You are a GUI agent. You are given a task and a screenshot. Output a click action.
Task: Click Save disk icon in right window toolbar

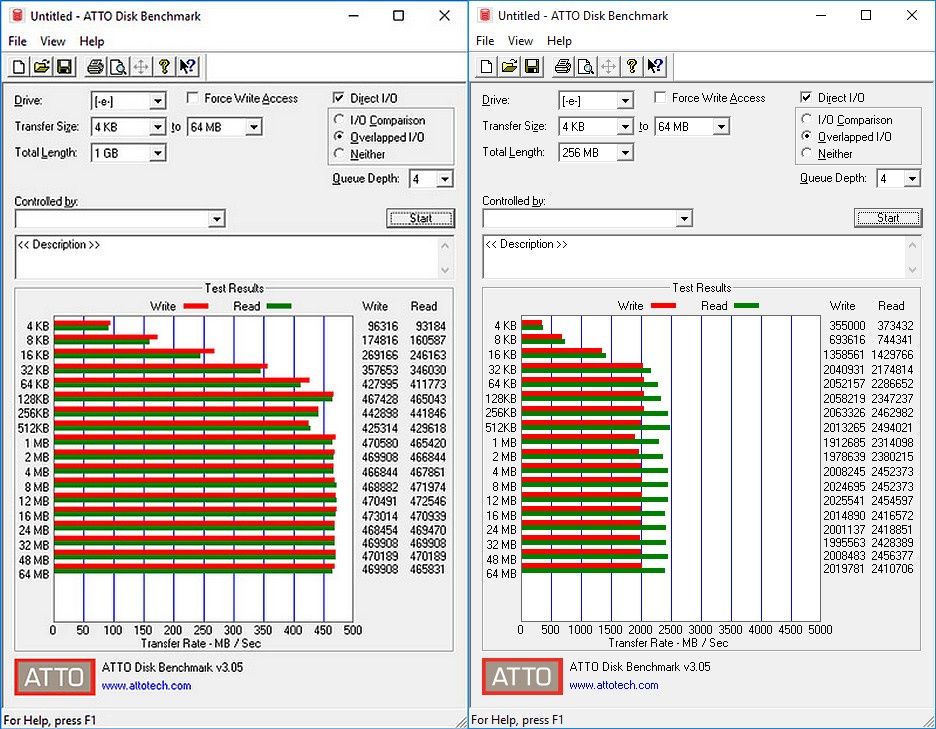[532, 66]
